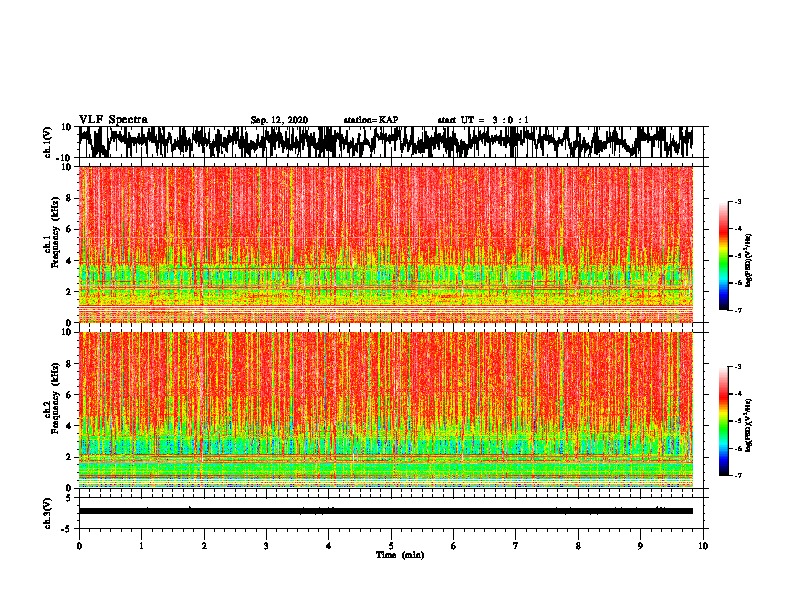Select ch.1 colorbar "log(PSD)" units label
792x612 pixels.
[x=748, y=261]
